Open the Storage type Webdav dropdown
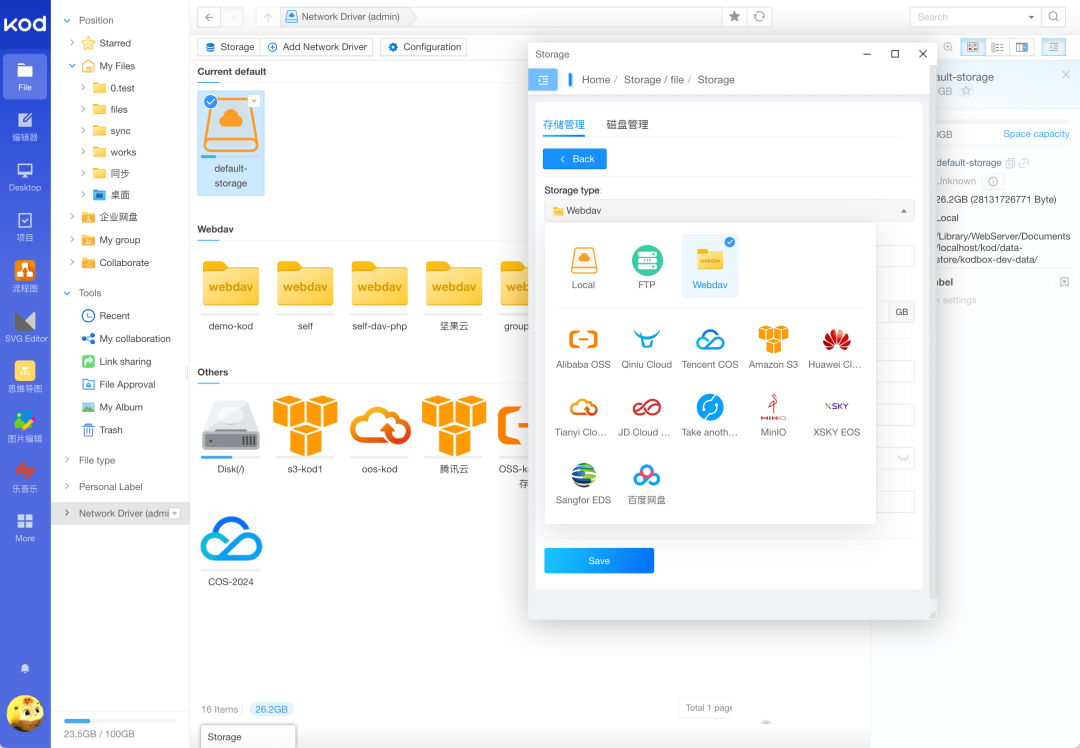The width and height of the screenshot is (1080, 748). pyautogui.click(x=729, y=211)
